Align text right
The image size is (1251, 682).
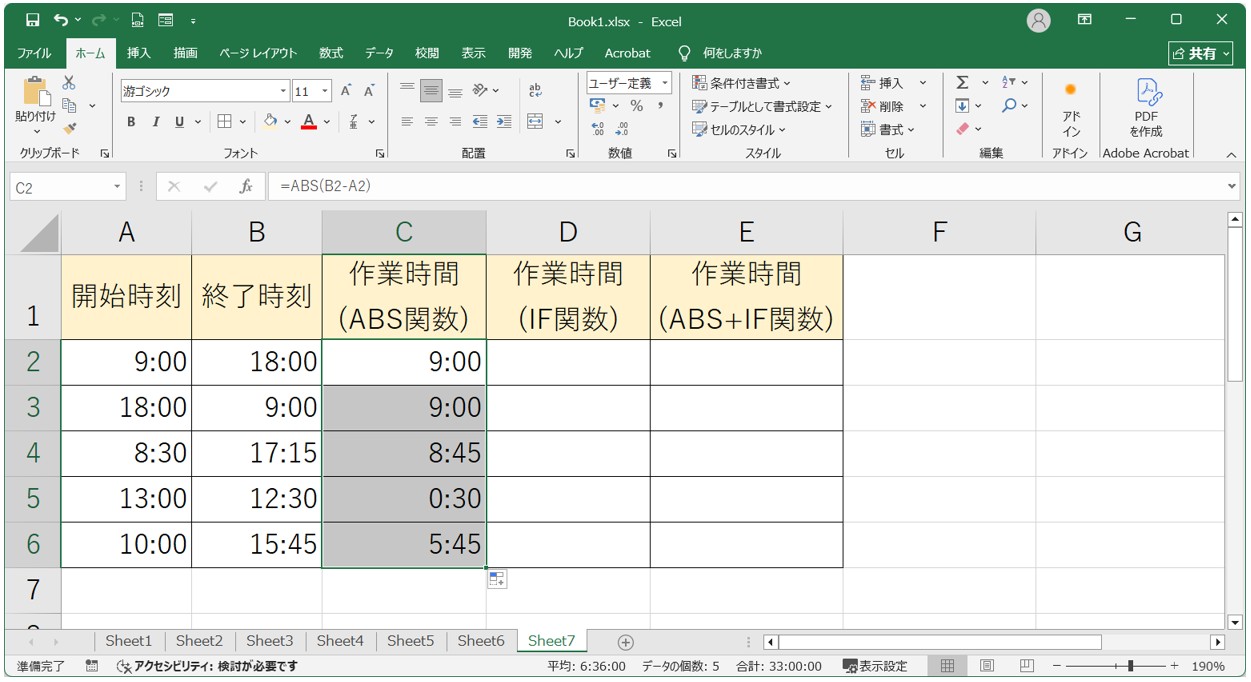point(455,122)
